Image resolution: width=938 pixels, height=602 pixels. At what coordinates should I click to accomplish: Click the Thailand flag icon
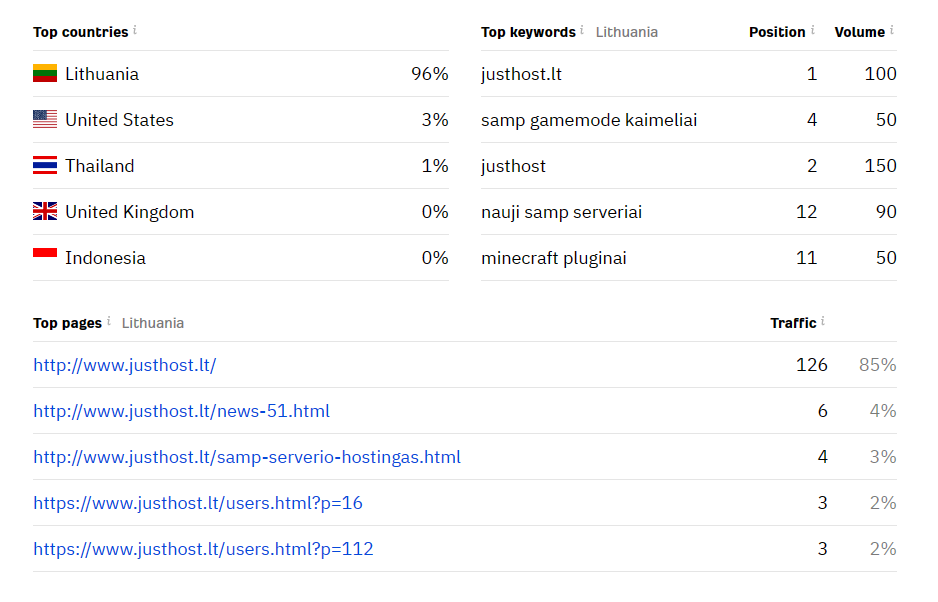[x=45, y=165]
